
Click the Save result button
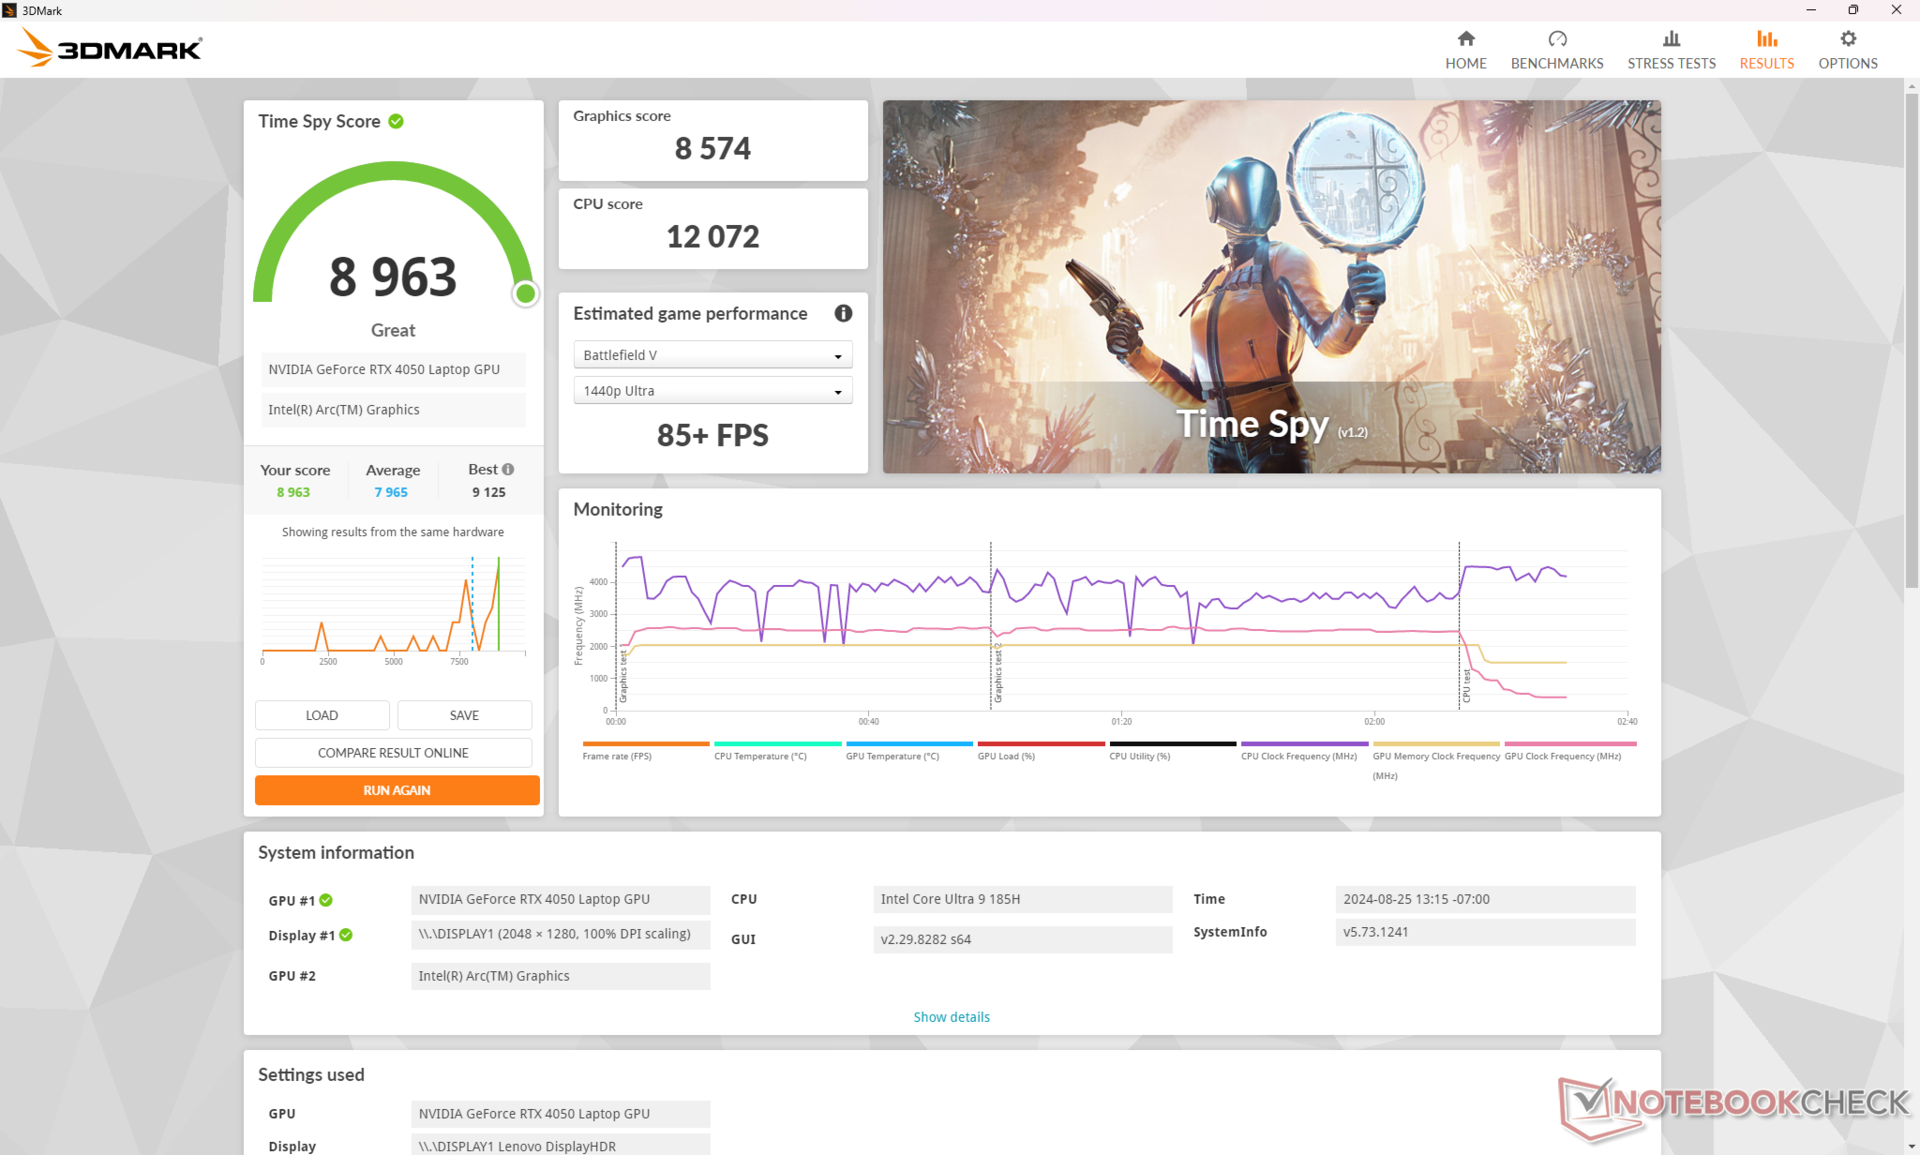pos(464,715)
